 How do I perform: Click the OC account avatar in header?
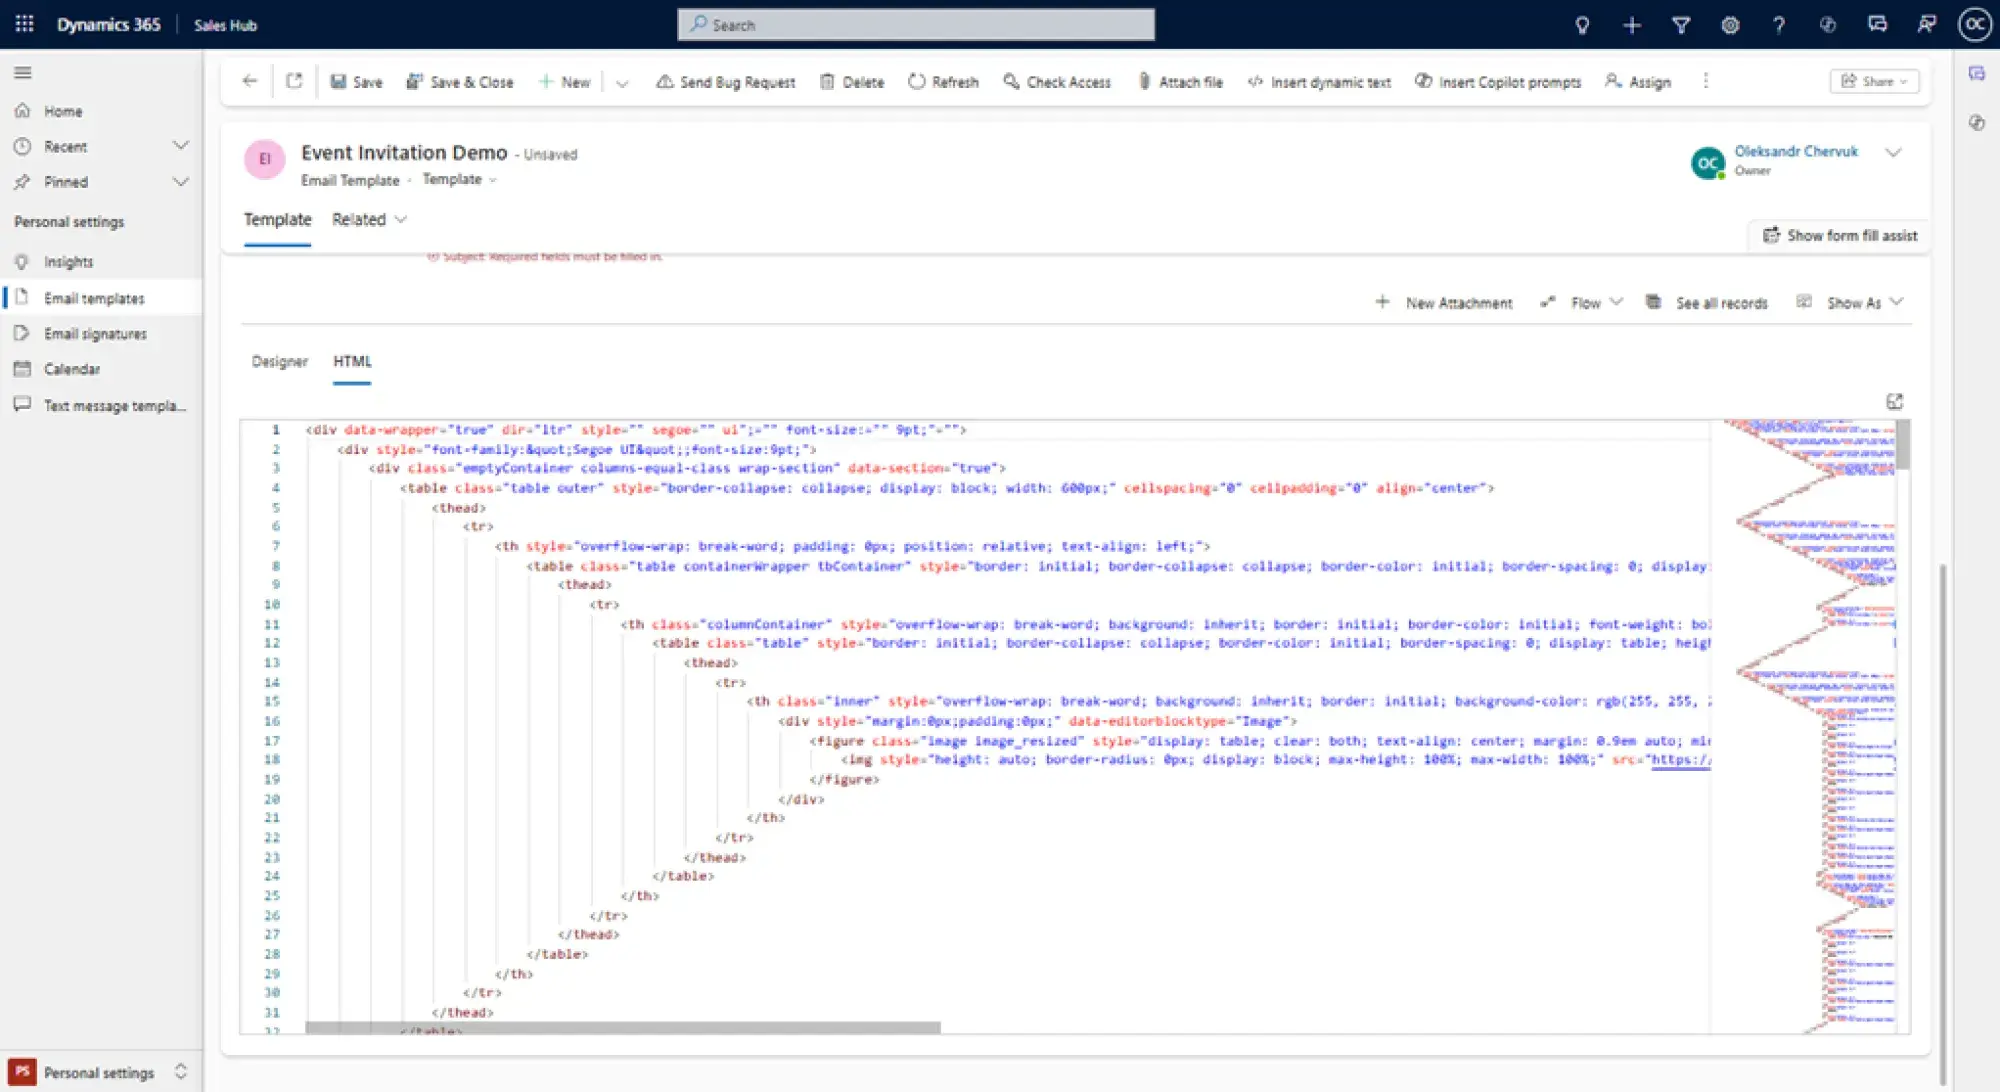(1974, 25)
